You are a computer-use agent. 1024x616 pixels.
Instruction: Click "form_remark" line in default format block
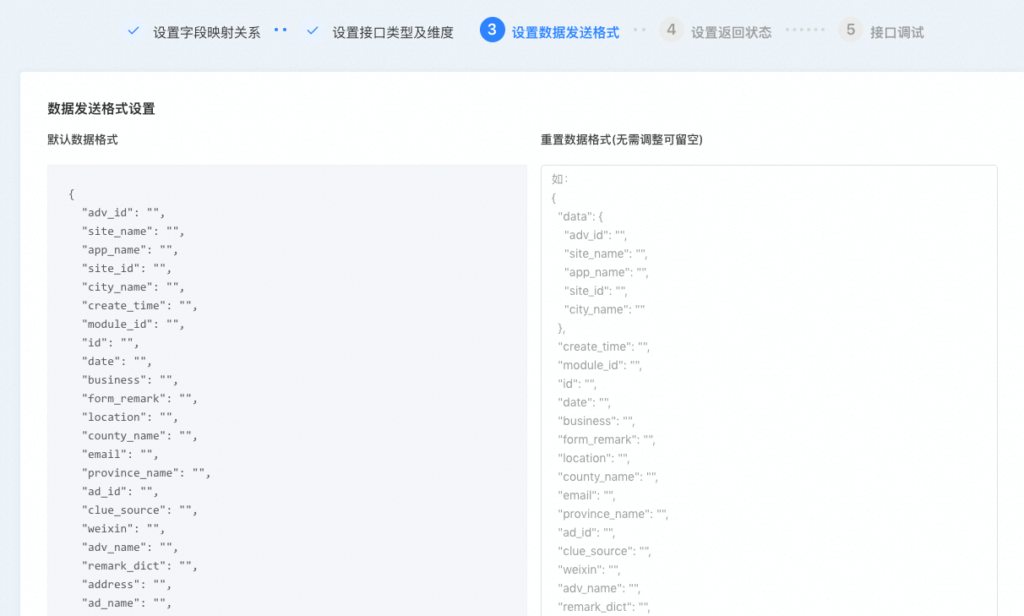point(139,398)
